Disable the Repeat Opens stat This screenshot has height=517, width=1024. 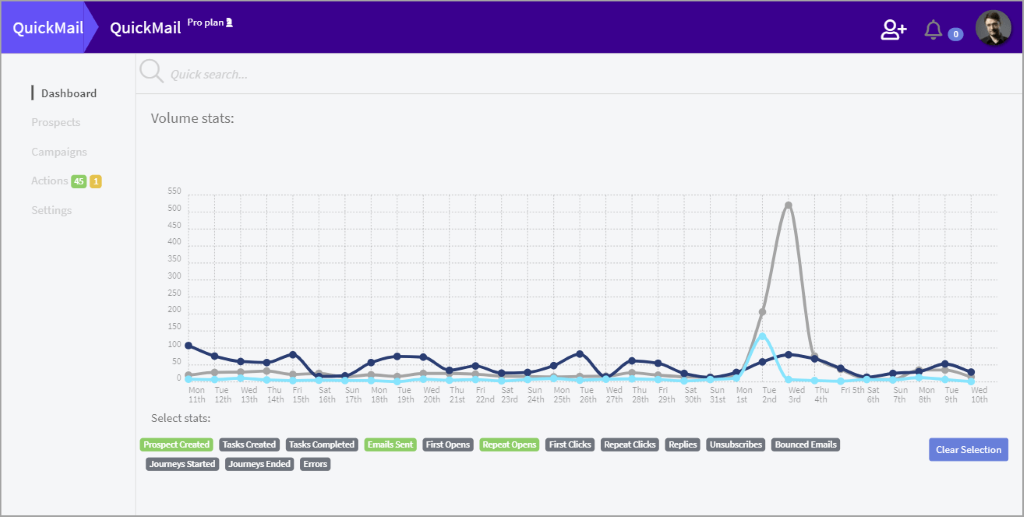coord(509,445)
